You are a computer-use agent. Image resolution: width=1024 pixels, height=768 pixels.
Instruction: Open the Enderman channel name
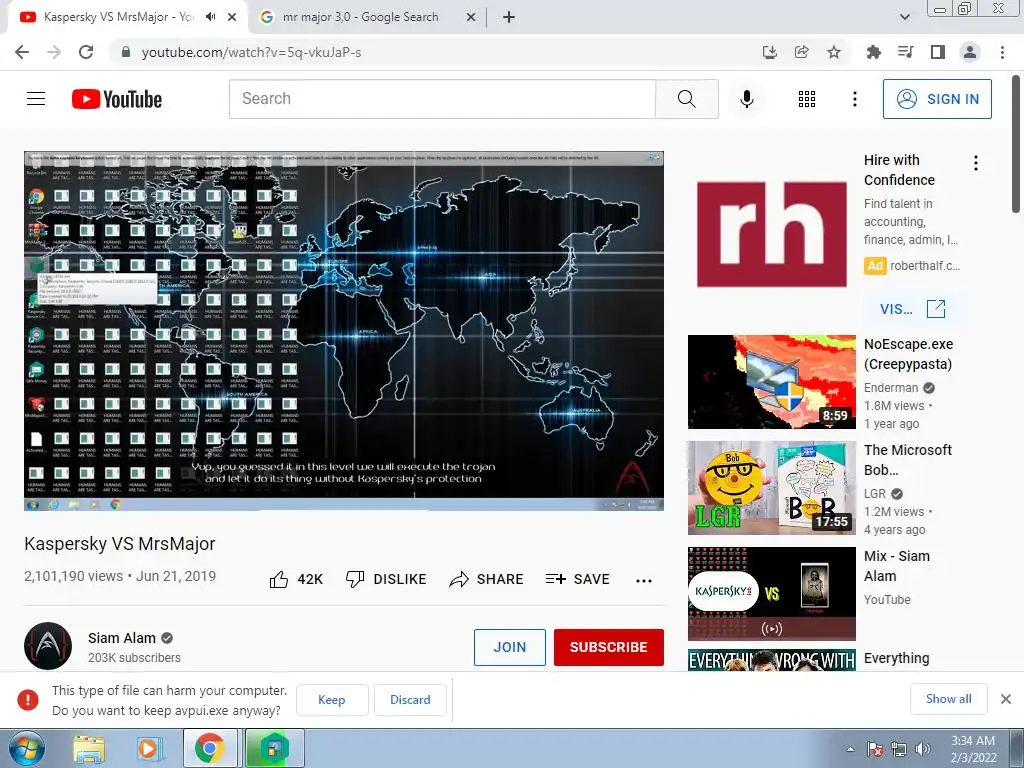891,388
